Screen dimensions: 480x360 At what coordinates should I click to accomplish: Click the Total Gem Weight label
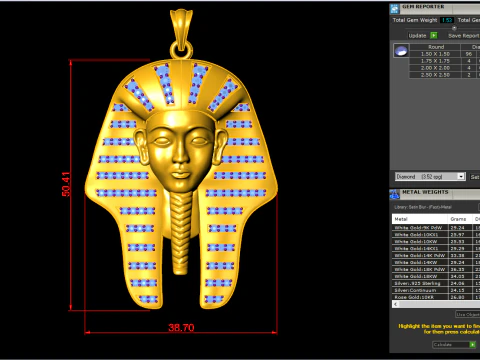[415, 20]
